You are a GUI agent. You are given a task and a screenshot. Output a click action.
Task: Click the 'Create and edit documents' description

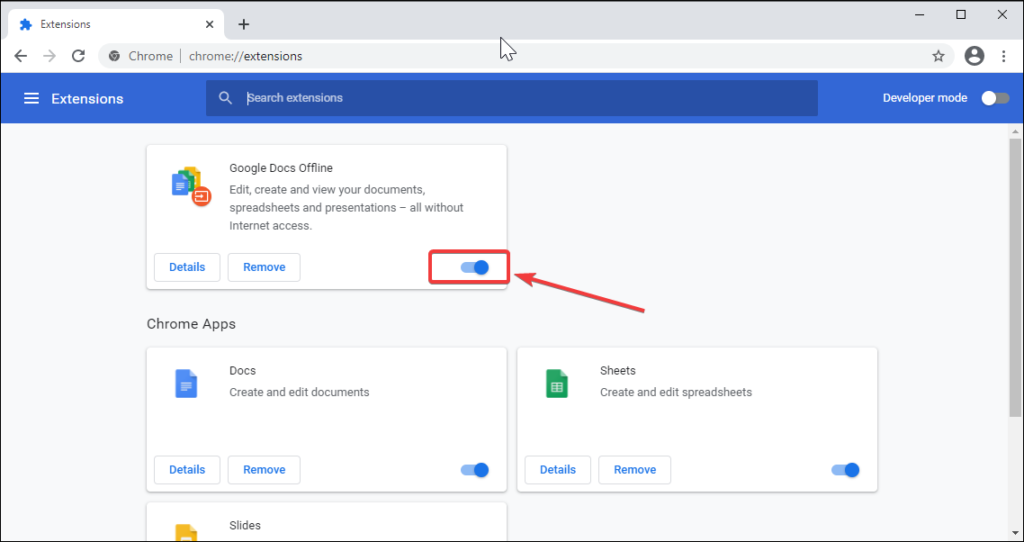point(299,392)
